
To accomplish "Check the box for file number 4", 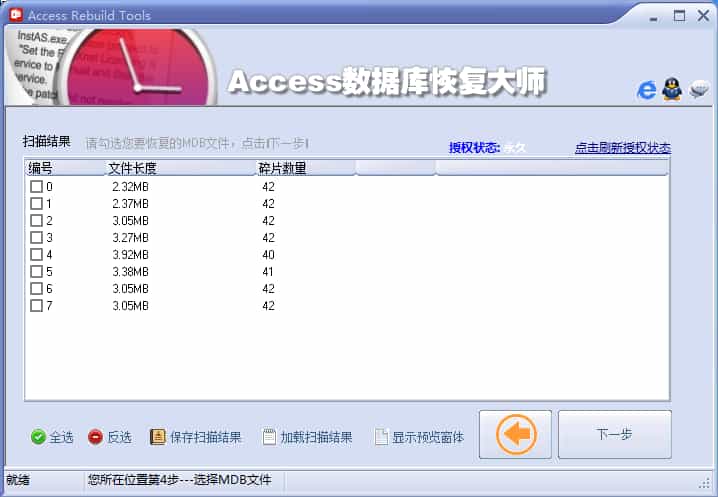I will (x=36, y=254).
